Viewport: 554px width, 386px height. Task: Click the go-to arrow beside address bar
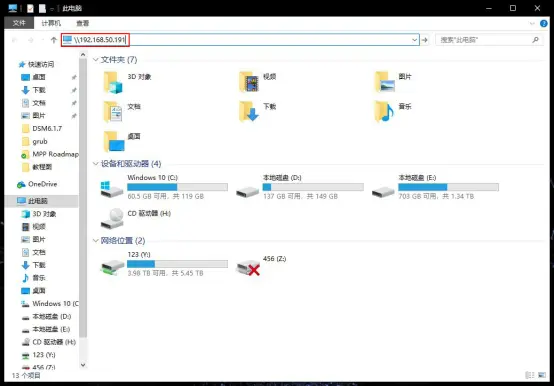click(425, 40)
